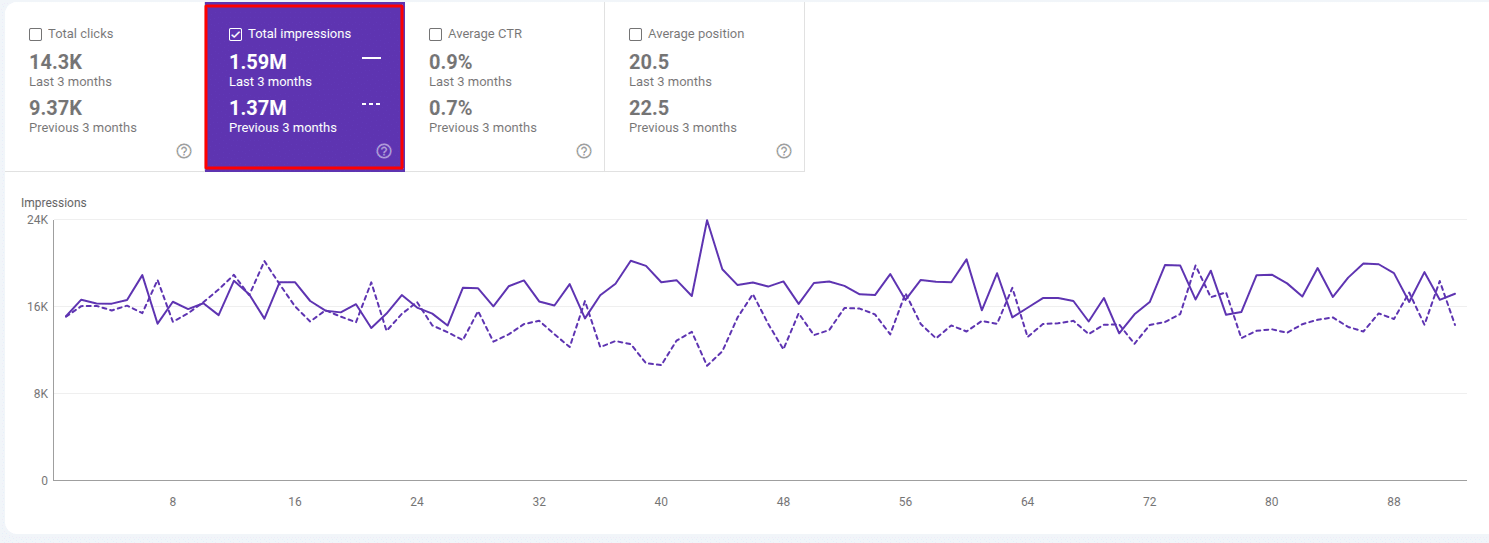Select the 14.3K total clicks value
This screenshot has width=1489, height=543.
[x=56, y=62]
